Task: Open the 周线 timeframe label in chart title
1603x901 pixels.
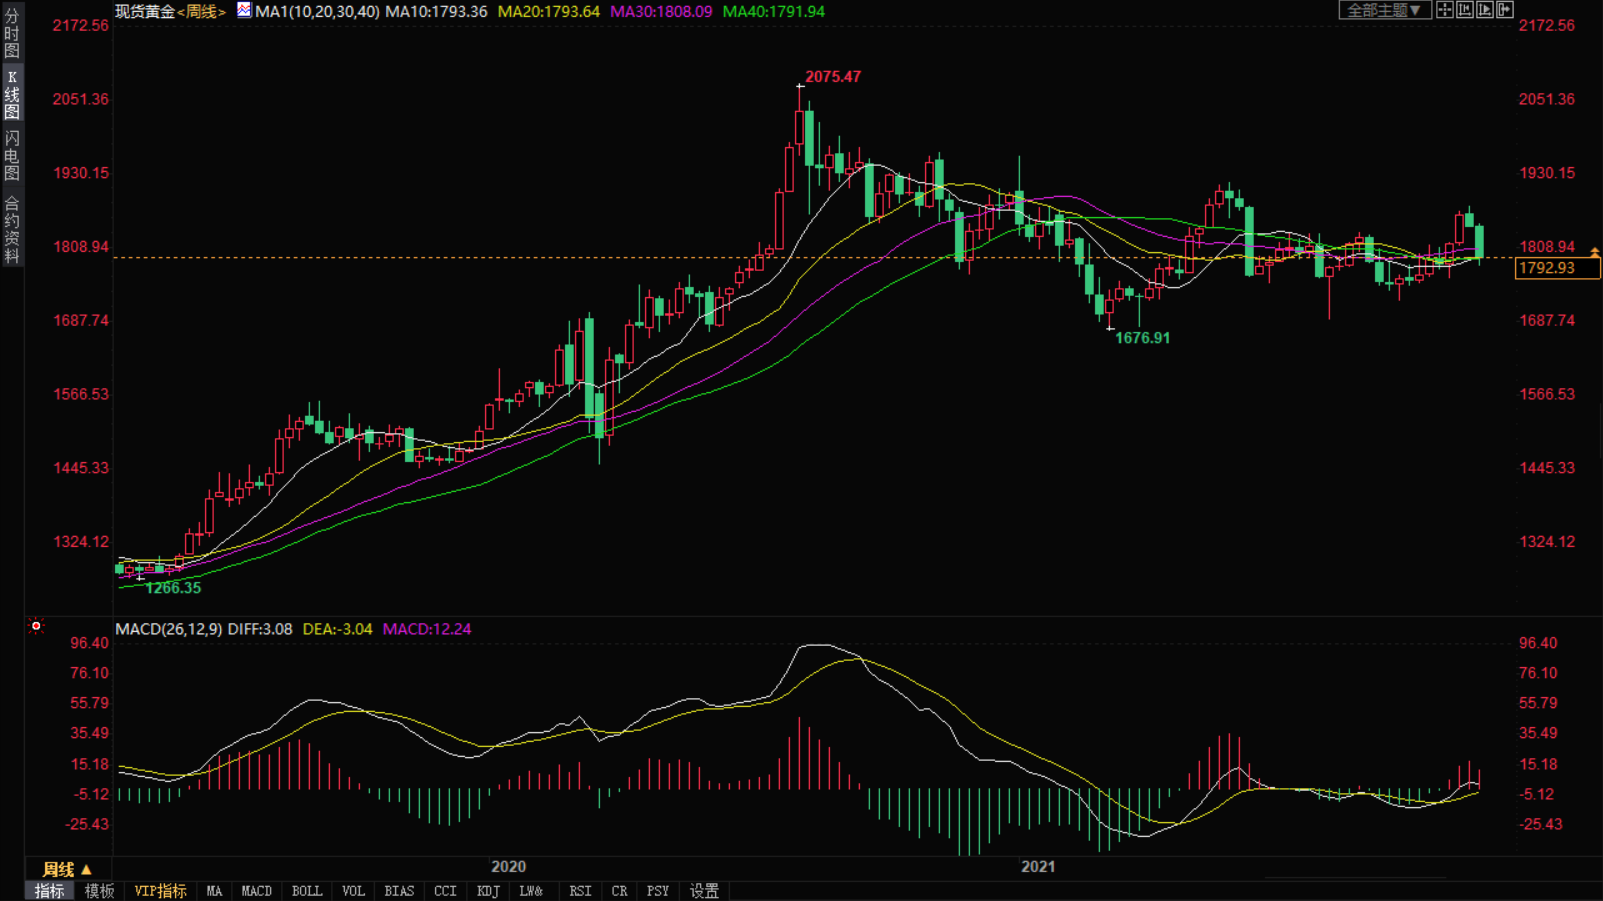Action: (201, 12)
